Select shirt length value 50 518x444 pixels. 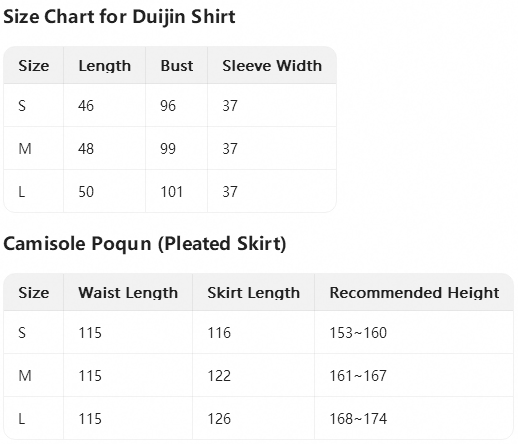(x=86, y=192)
